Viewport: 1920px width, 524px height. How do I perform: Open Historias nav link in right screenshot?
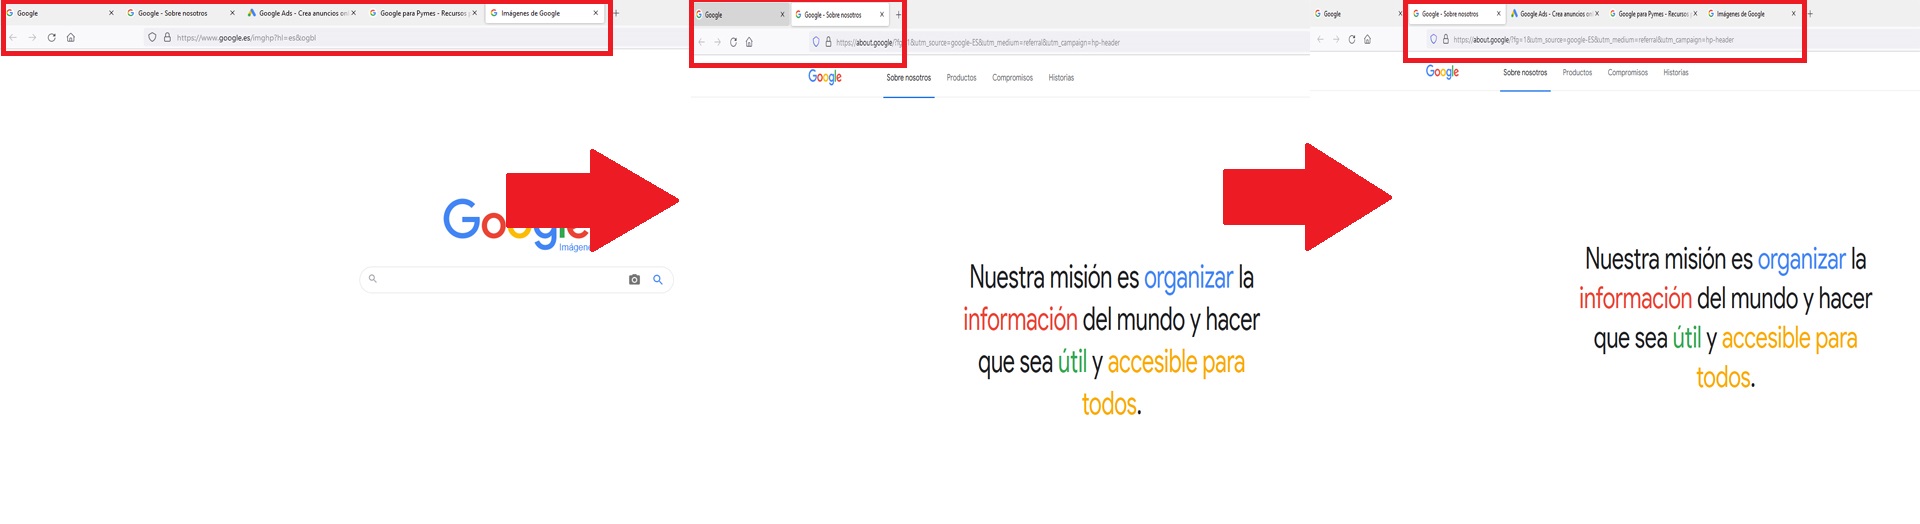pos(1676,73)
